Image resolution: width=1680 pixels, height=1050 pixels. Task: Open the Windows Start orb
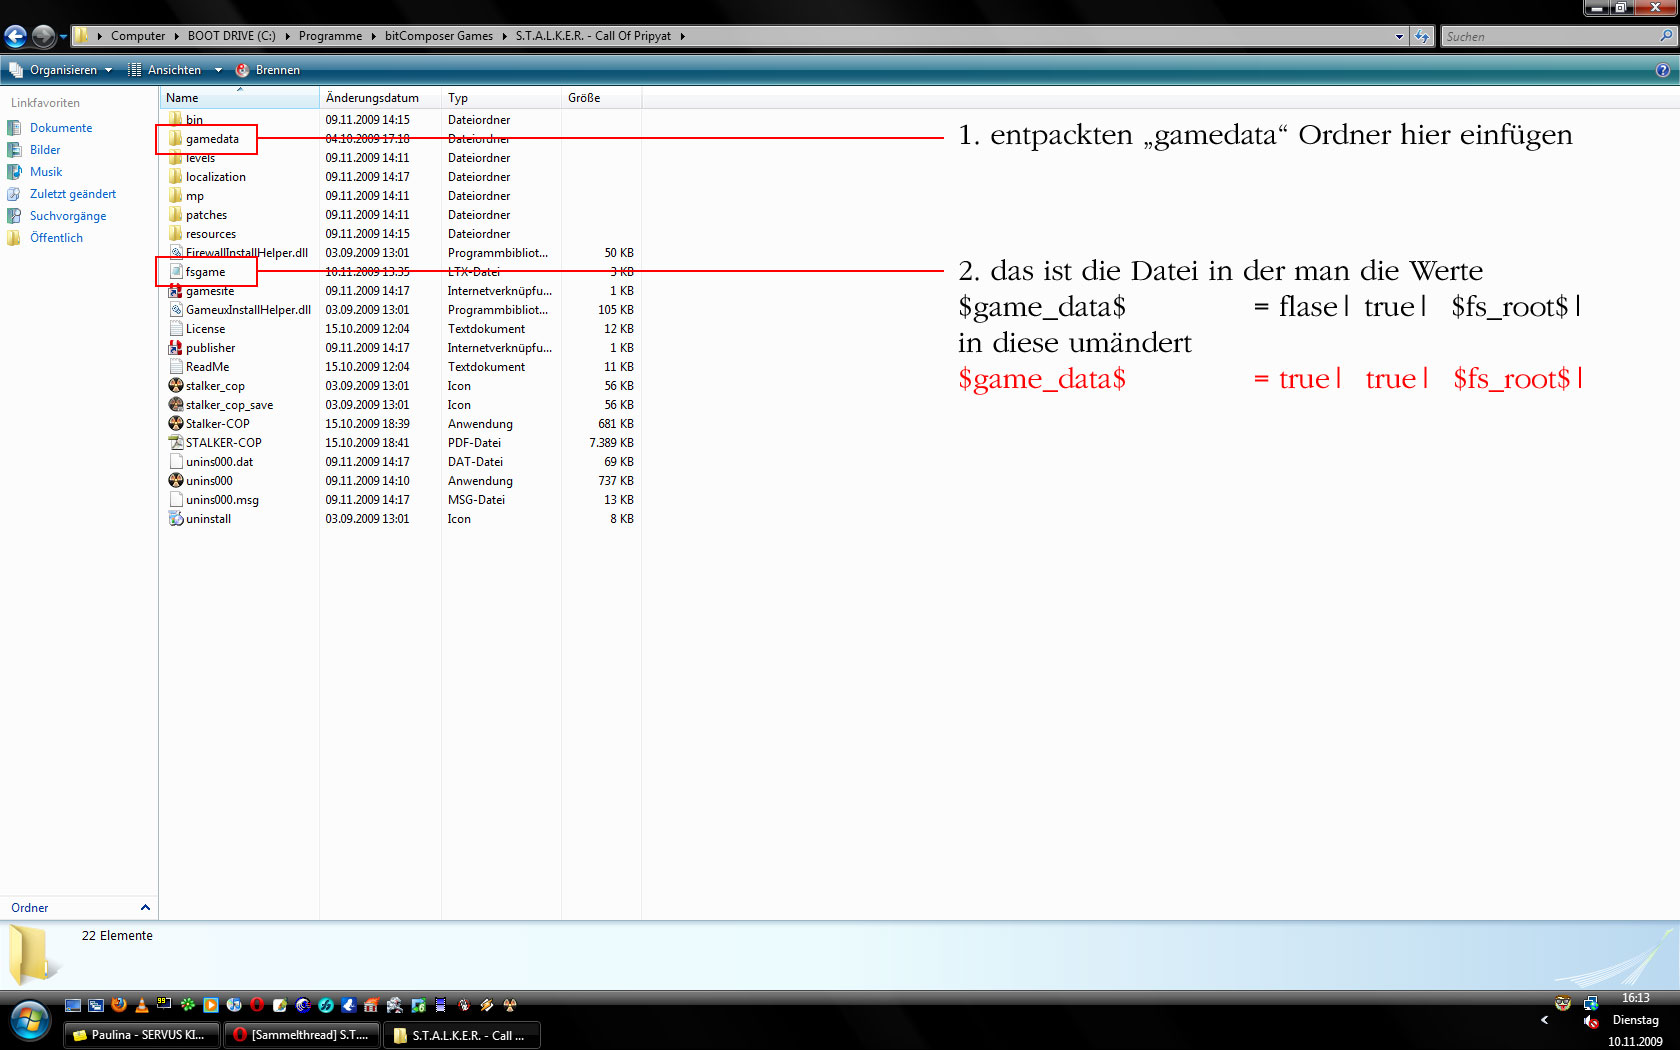tap(31, 1022)
